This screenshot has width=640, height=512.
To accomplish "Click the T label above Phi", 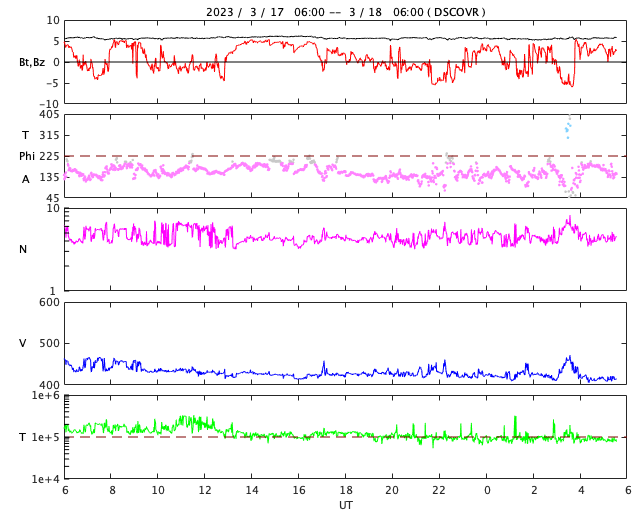I will [25, 135].
